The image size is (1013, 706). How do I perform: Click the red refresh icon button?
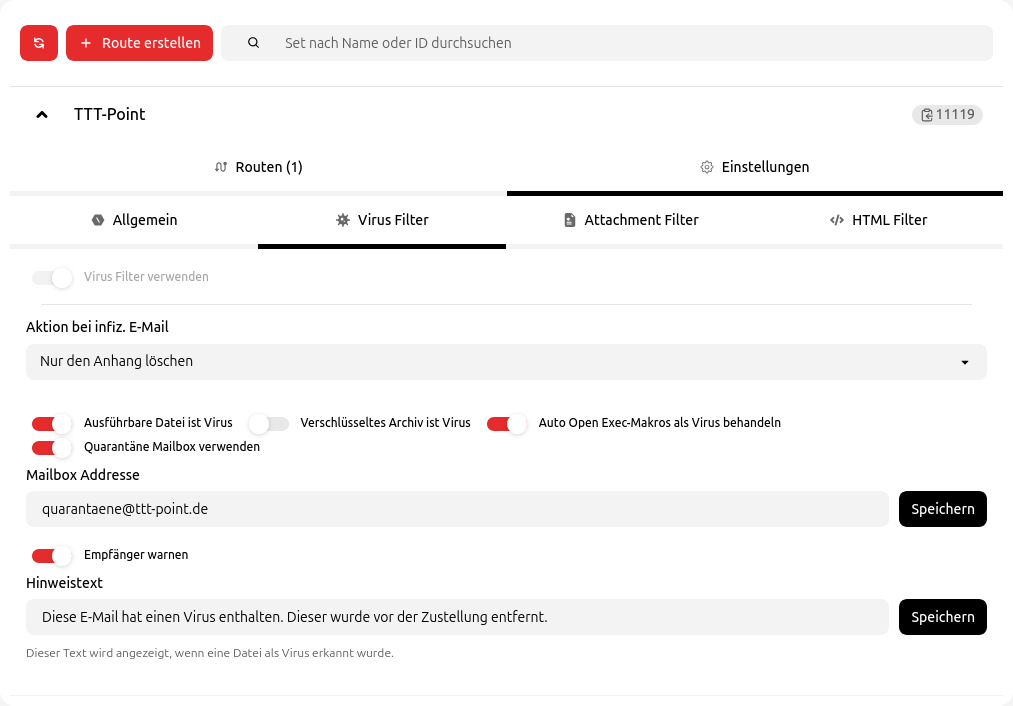39,43
